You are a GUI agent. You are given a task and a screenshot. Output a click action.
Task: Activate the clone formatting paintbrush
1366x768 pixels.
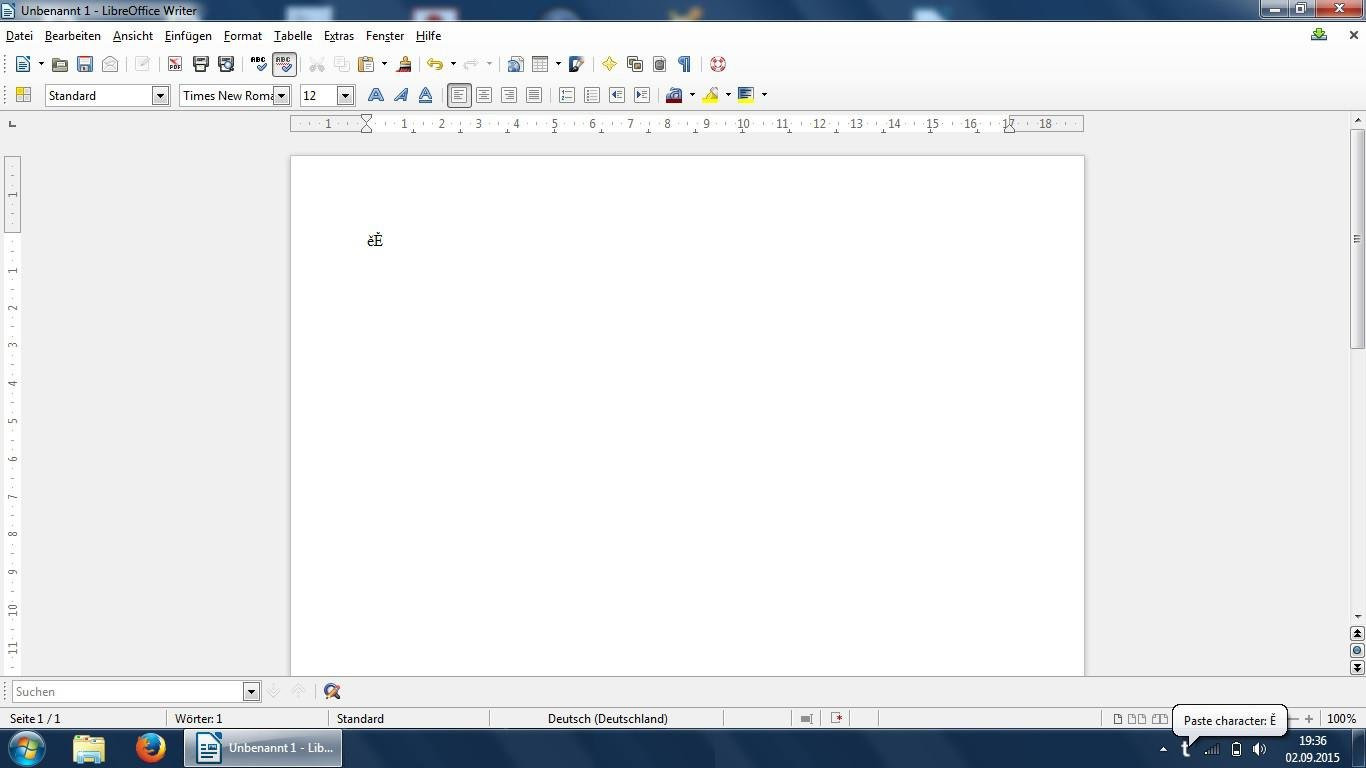[404, 64]
